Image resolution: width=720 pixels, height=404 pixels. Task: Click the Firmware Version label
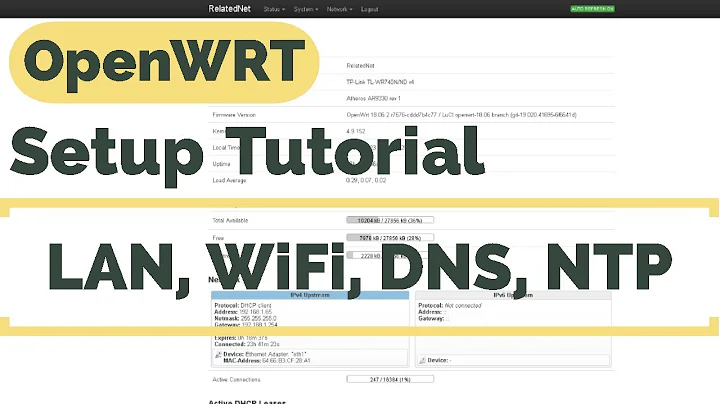pyautogui.click(x=234, y=115)
